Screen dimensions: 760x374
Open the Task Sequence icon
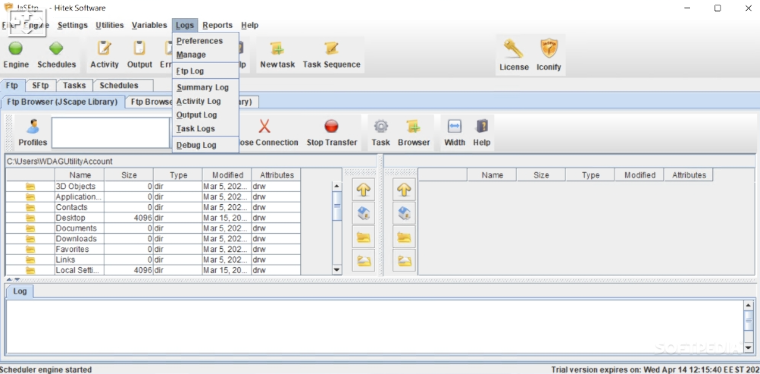[x=332, y=48]
